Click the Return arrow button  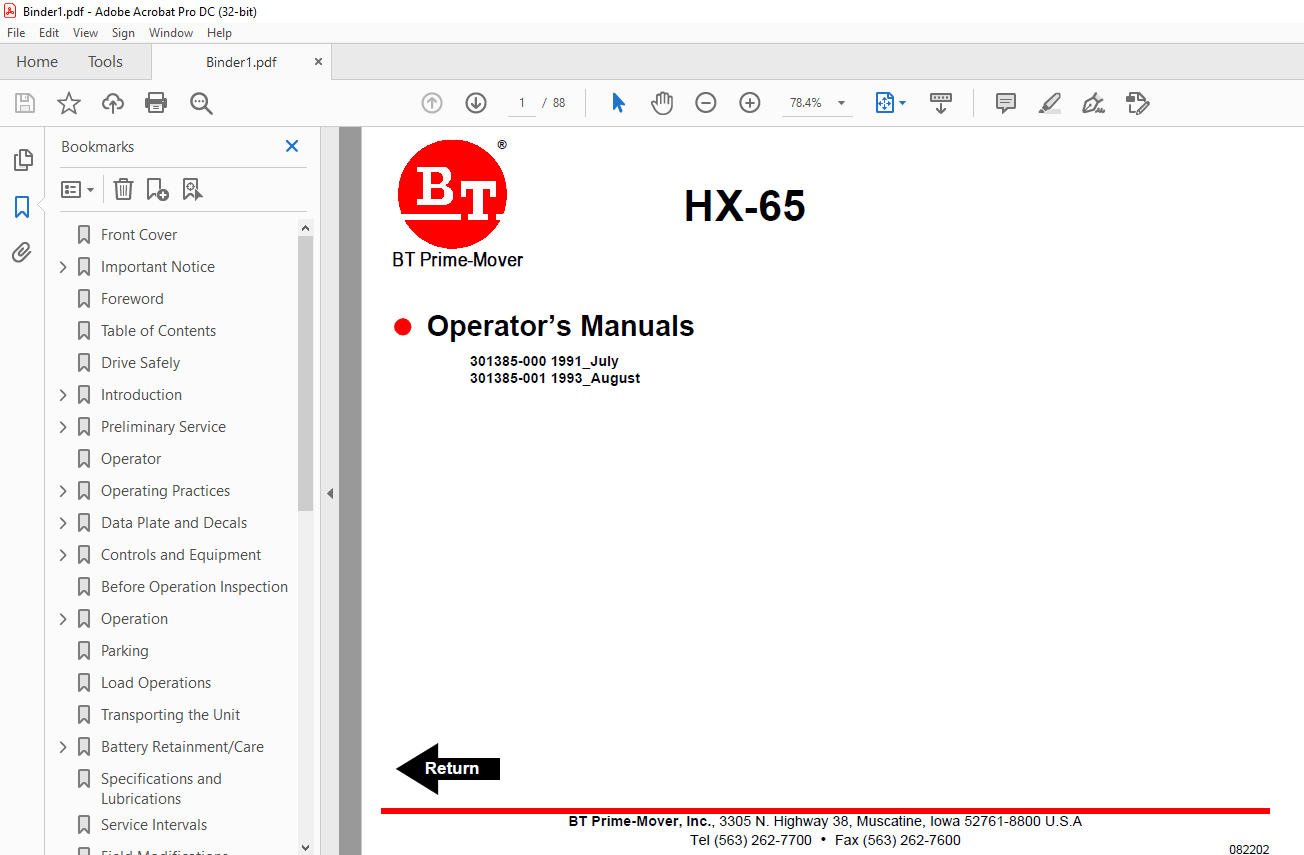(448, 768)
